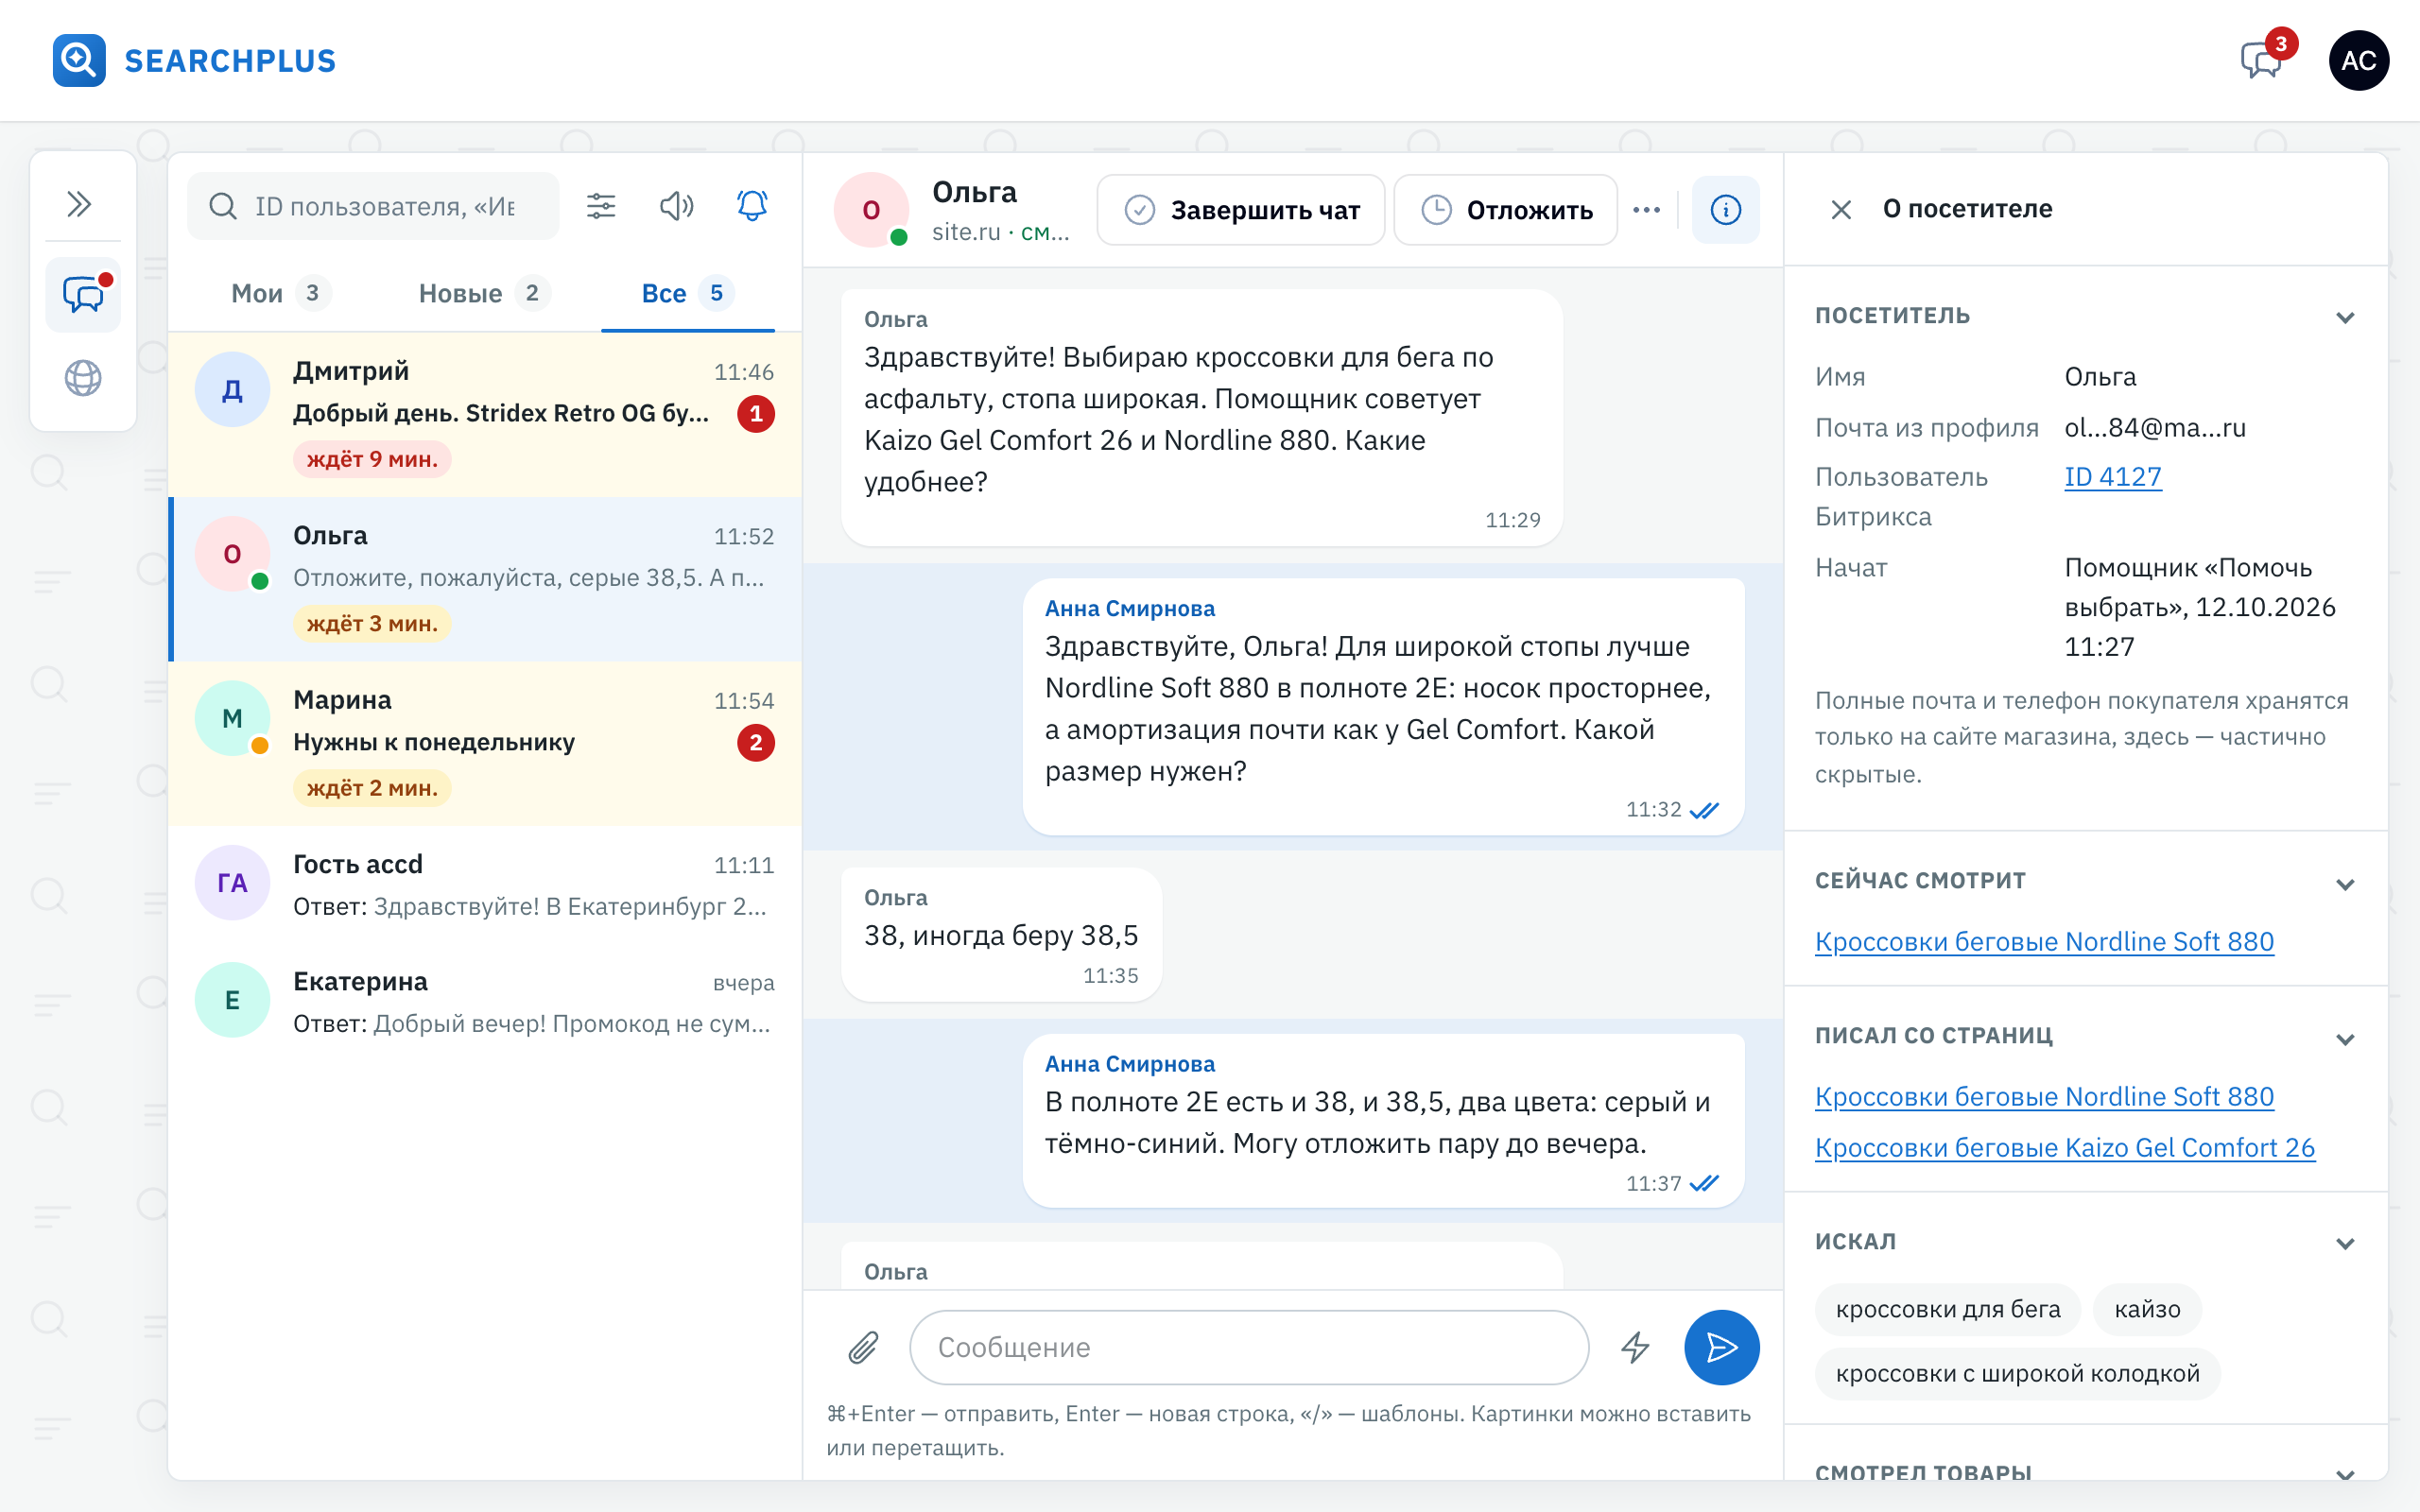Image resolution: width=2420 pixels, height=1512 pixels.
Task: Send the message with the blue arrow button
Action: pos(1721,1347)
